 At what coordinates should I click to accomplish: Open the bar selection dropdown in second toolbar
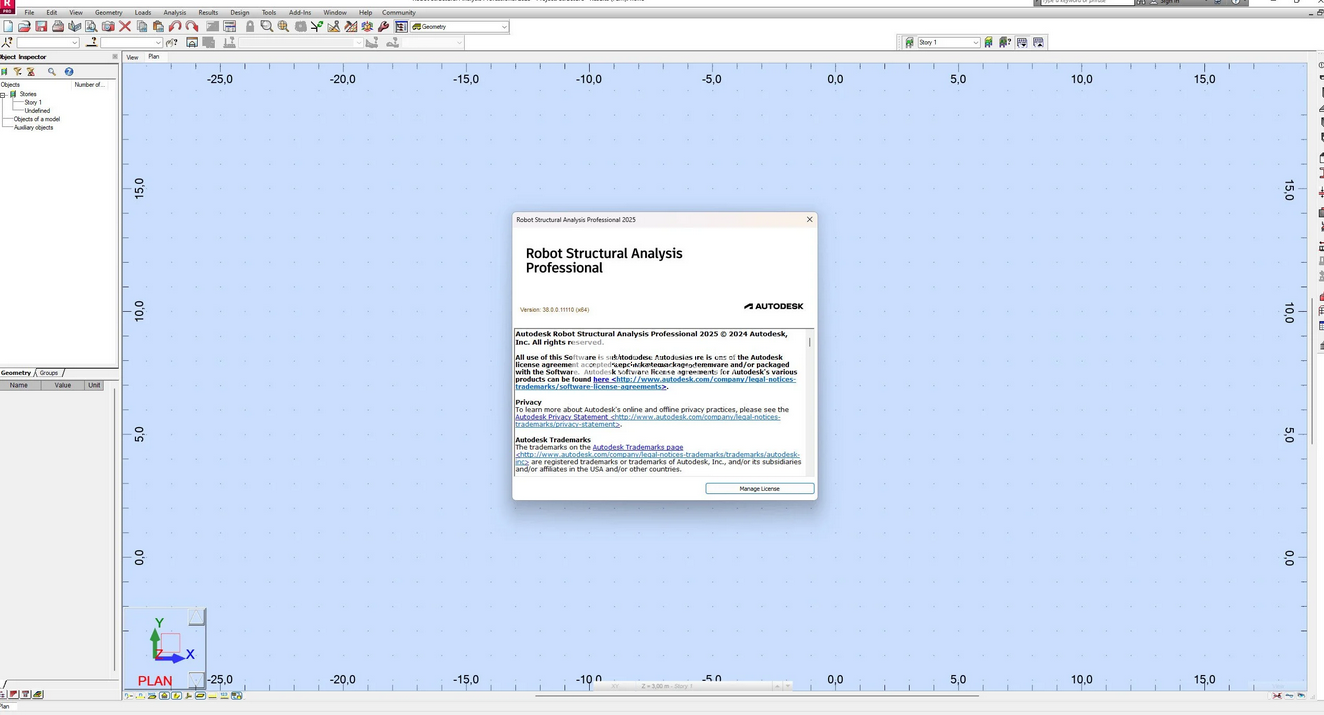(x=131, y=43)
